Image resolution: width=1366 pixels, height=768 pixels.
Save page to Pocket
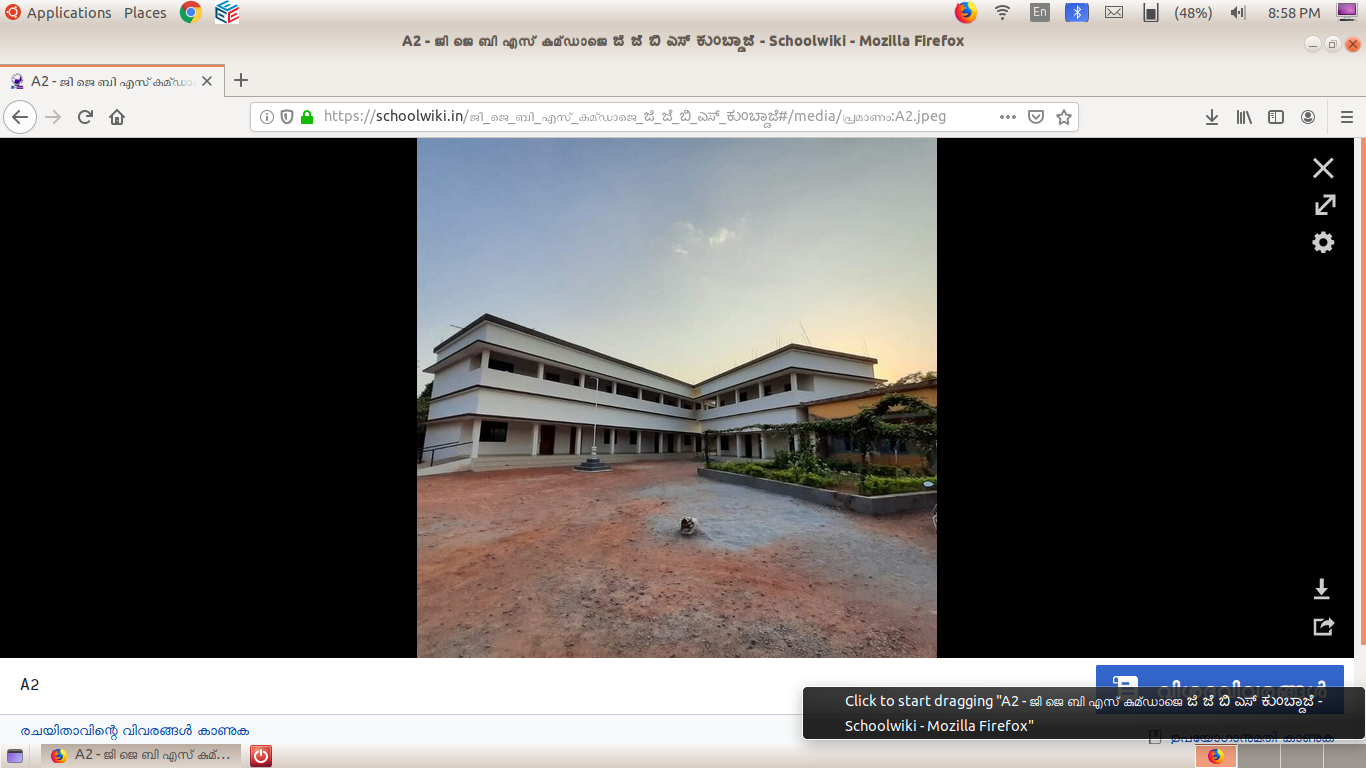1036,117
